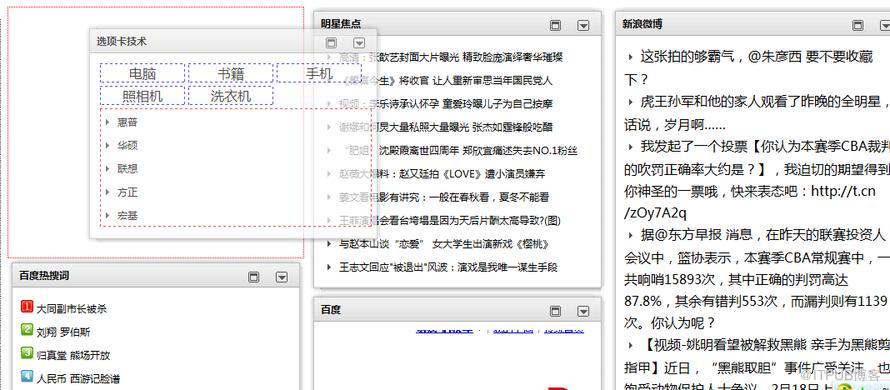The height and width of the screenshot is (390, 890).
Task: Maximize the 明星焦点 panel
Action: [556, 26]
